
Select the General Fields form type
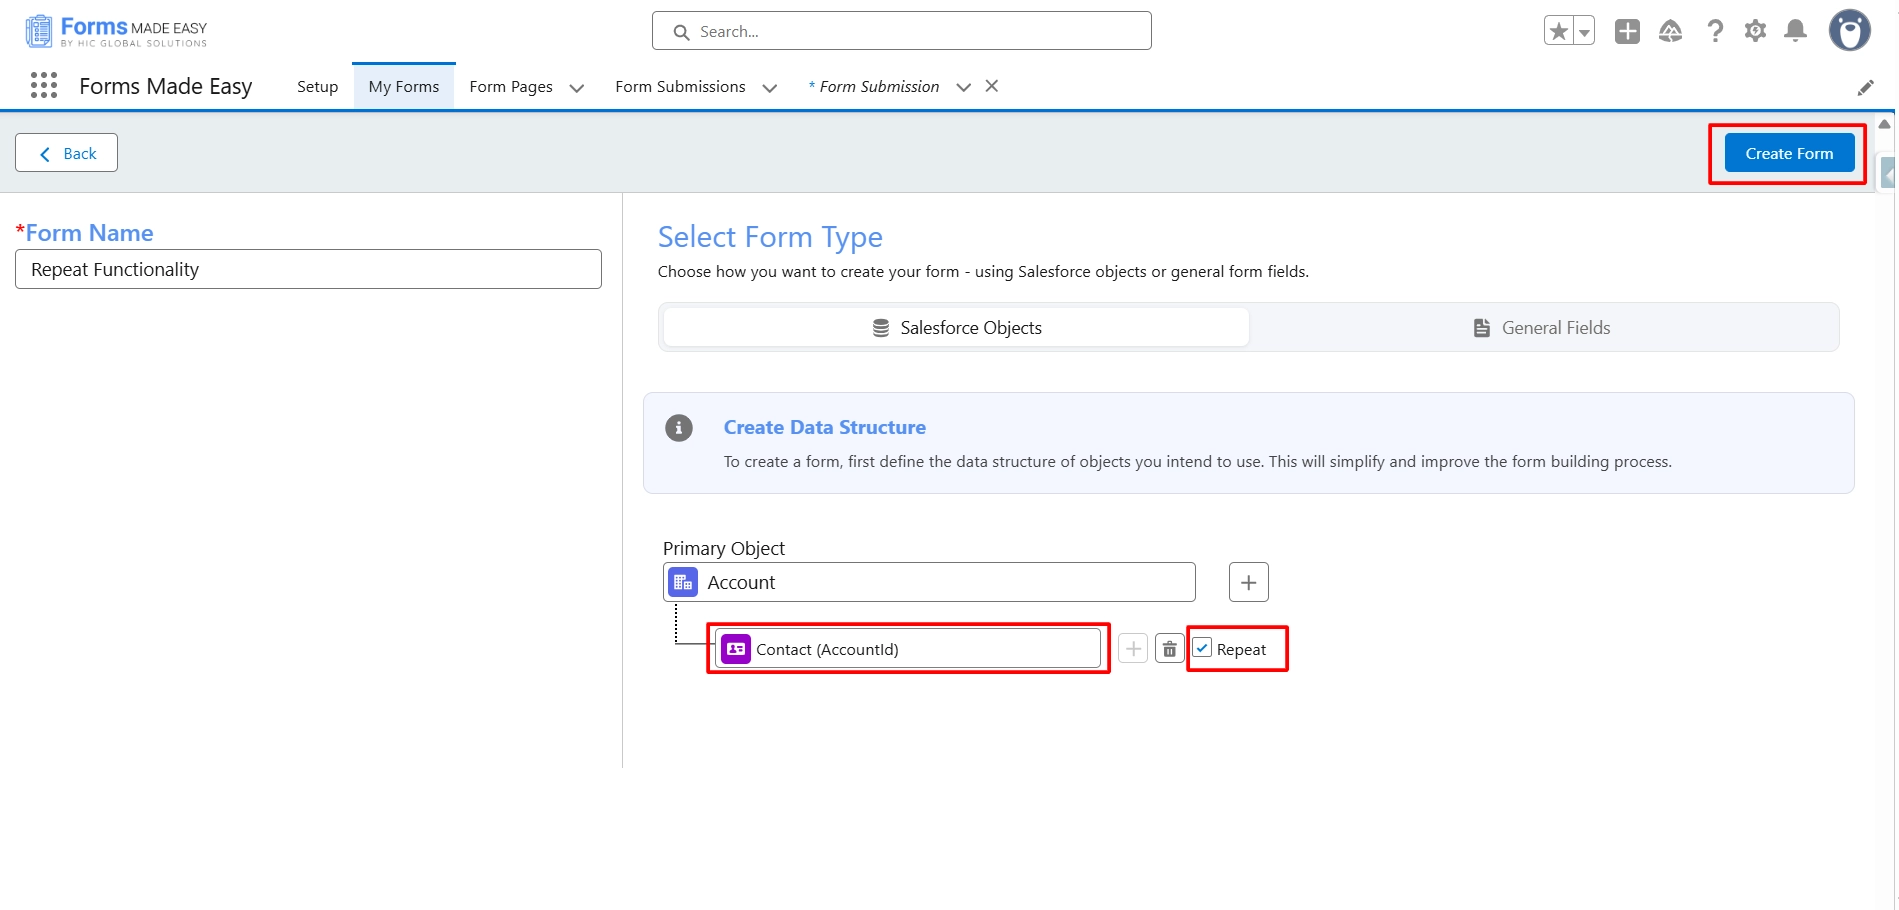1542,328
